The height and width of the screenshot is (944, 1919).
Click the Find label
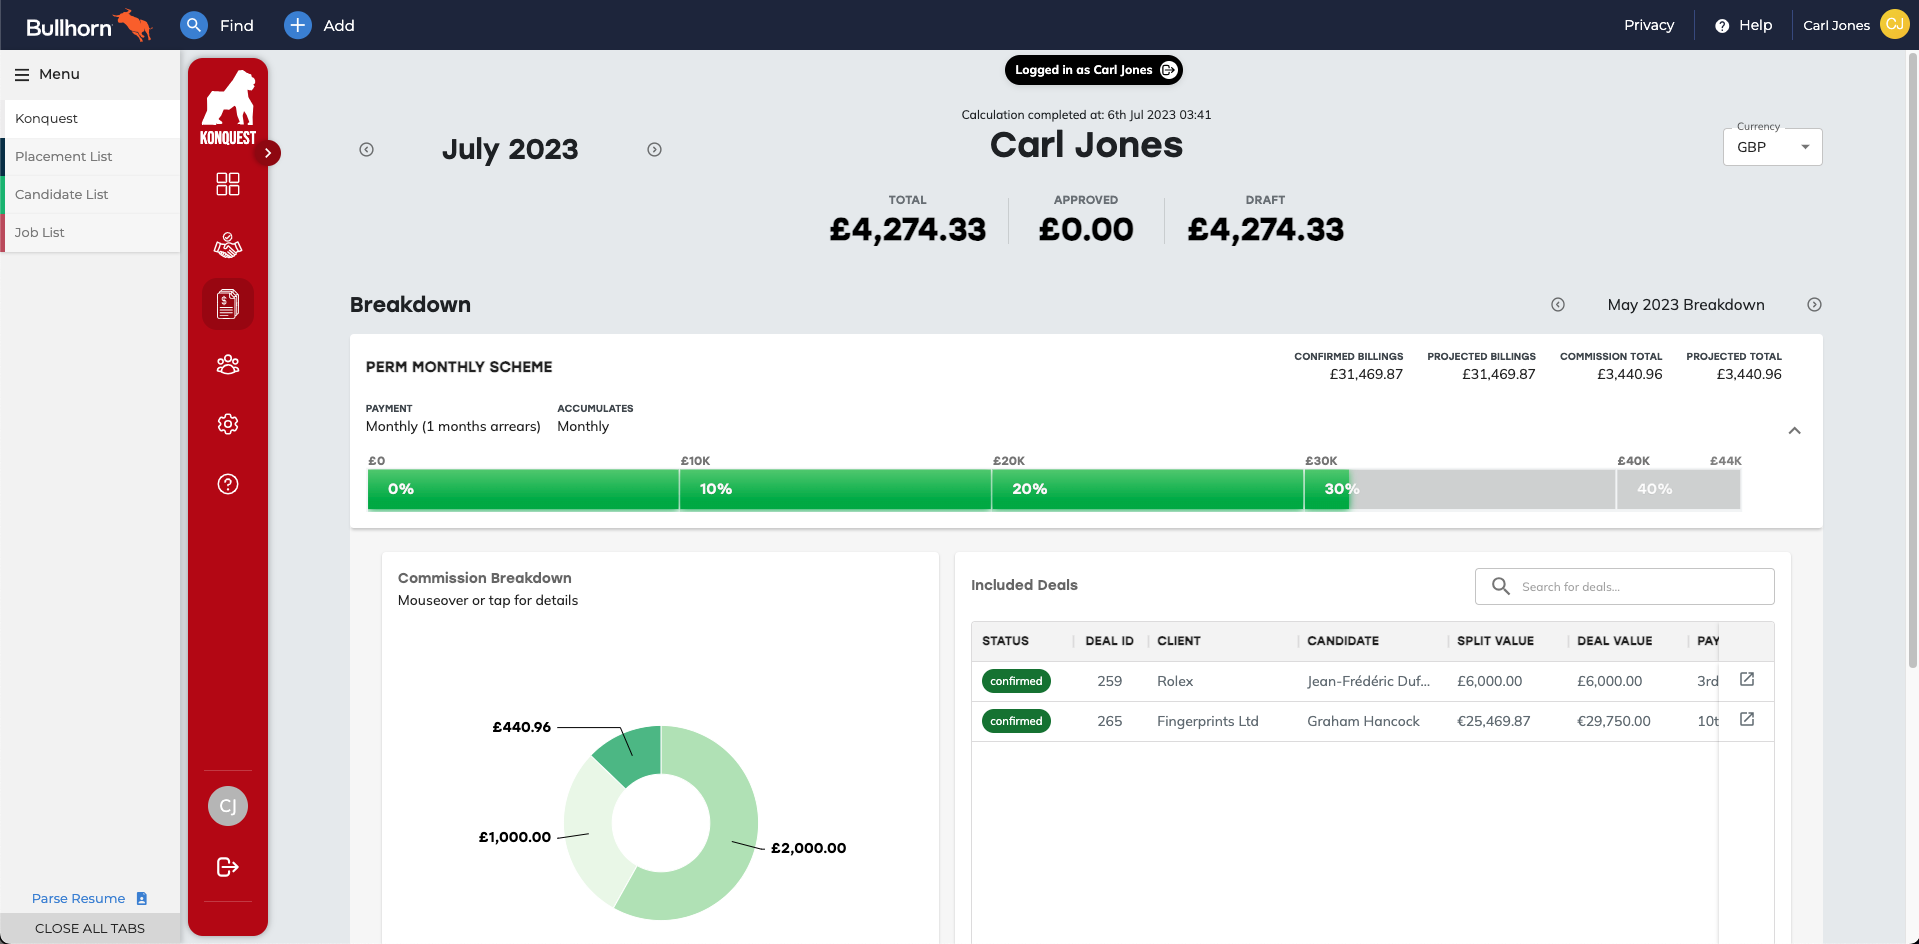point(237,25)
